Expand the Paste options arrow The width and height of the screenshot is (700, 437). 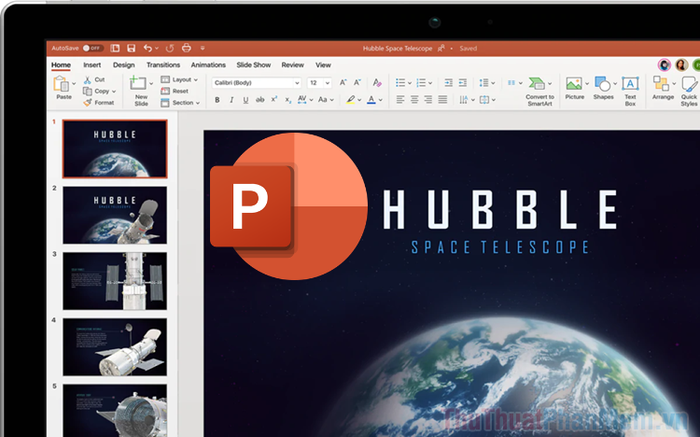pyautogui.click(x=74, y=84)
